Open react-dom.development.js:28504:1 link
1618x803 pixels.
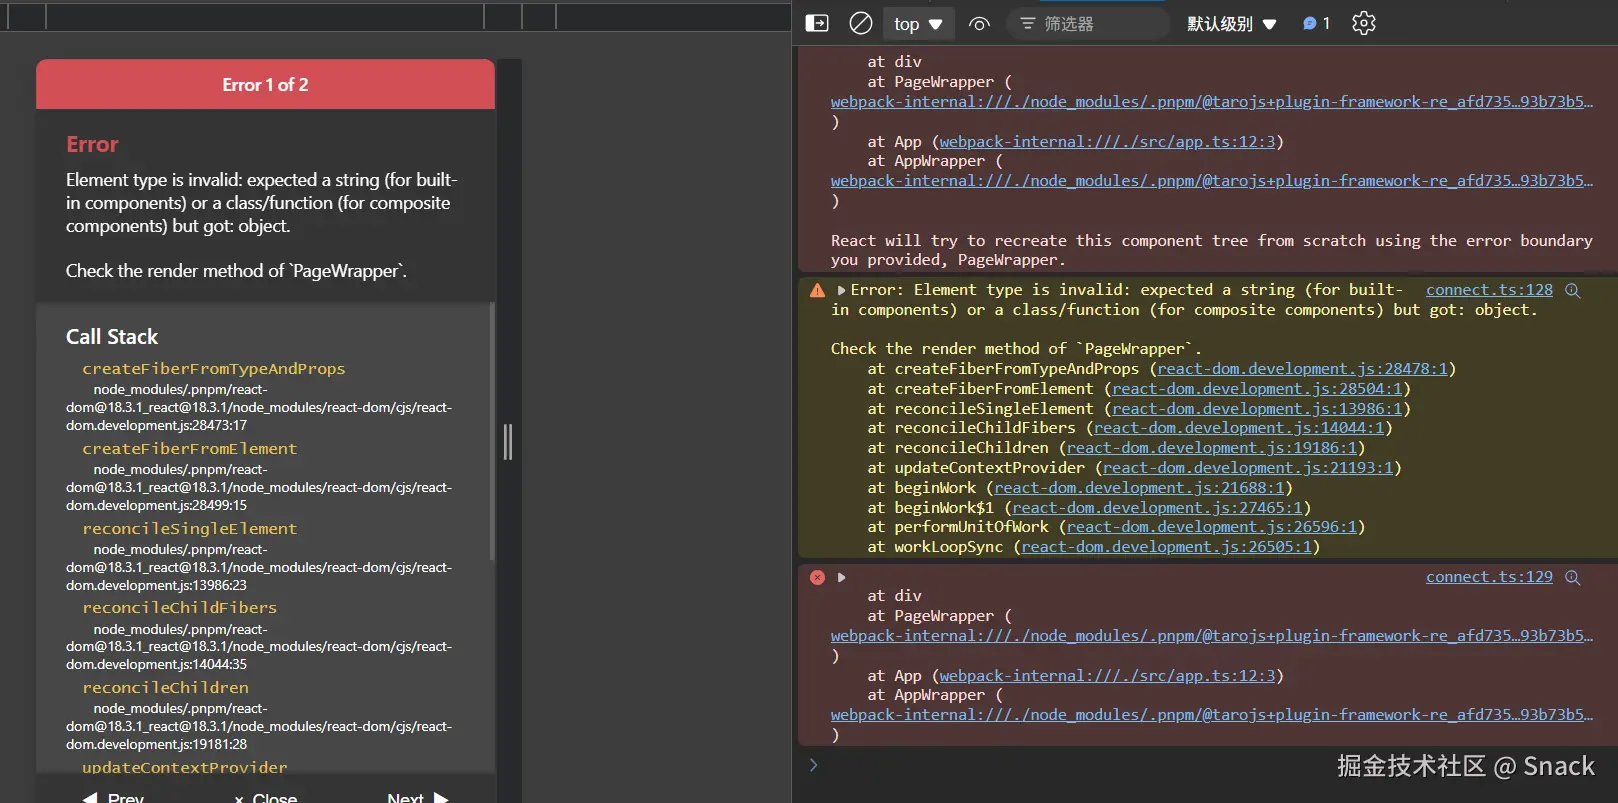(x=1257, y=389)
